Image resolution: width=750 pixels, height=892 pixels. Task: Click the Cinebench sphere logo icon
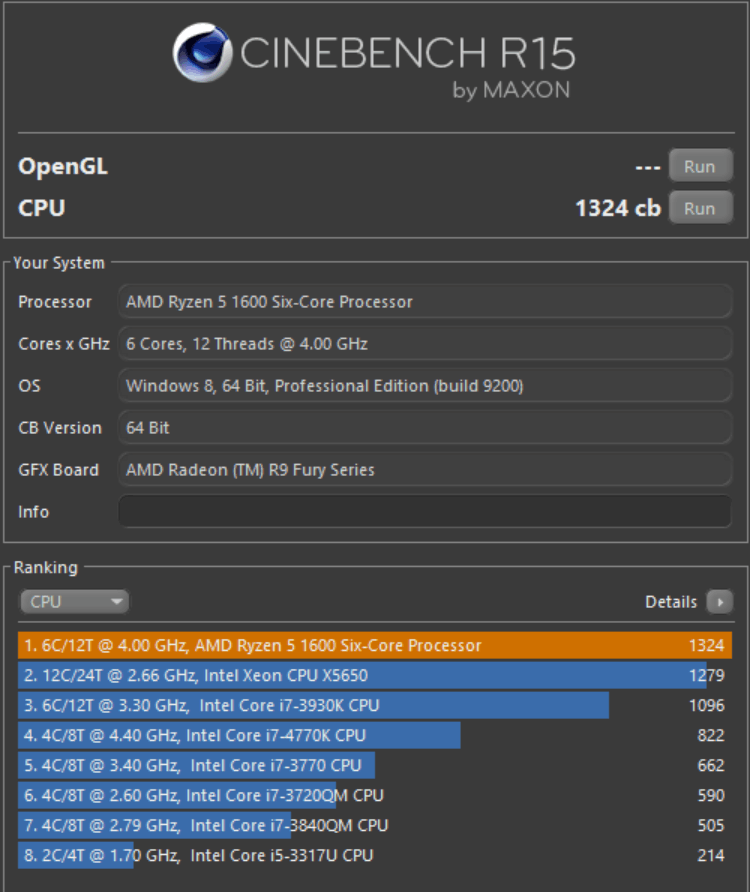203,52
